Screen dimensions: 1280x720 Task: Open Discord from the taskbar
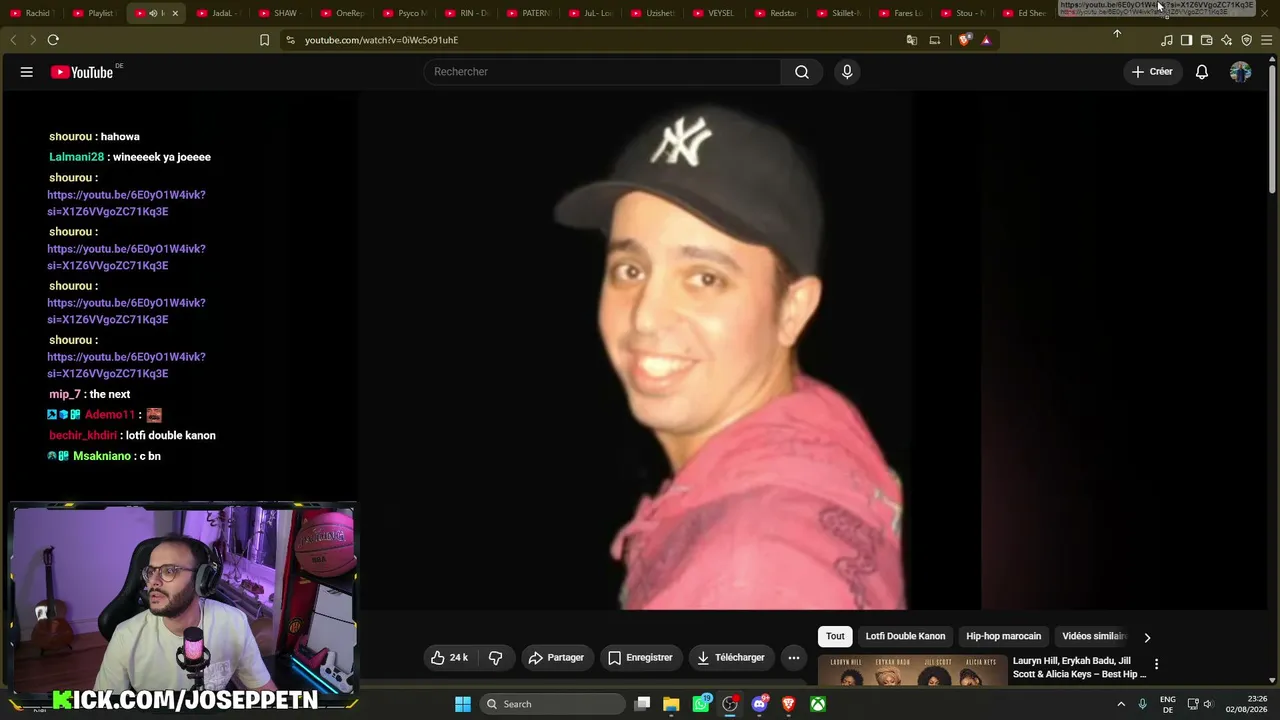tap(759, 704)
